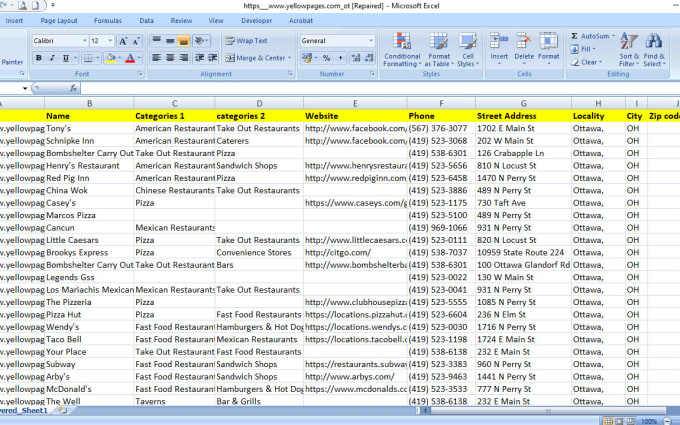This screenshot has width=680, height=425.
Task: Open the Insert ribbon tab
Action: [x=14, y=20]
